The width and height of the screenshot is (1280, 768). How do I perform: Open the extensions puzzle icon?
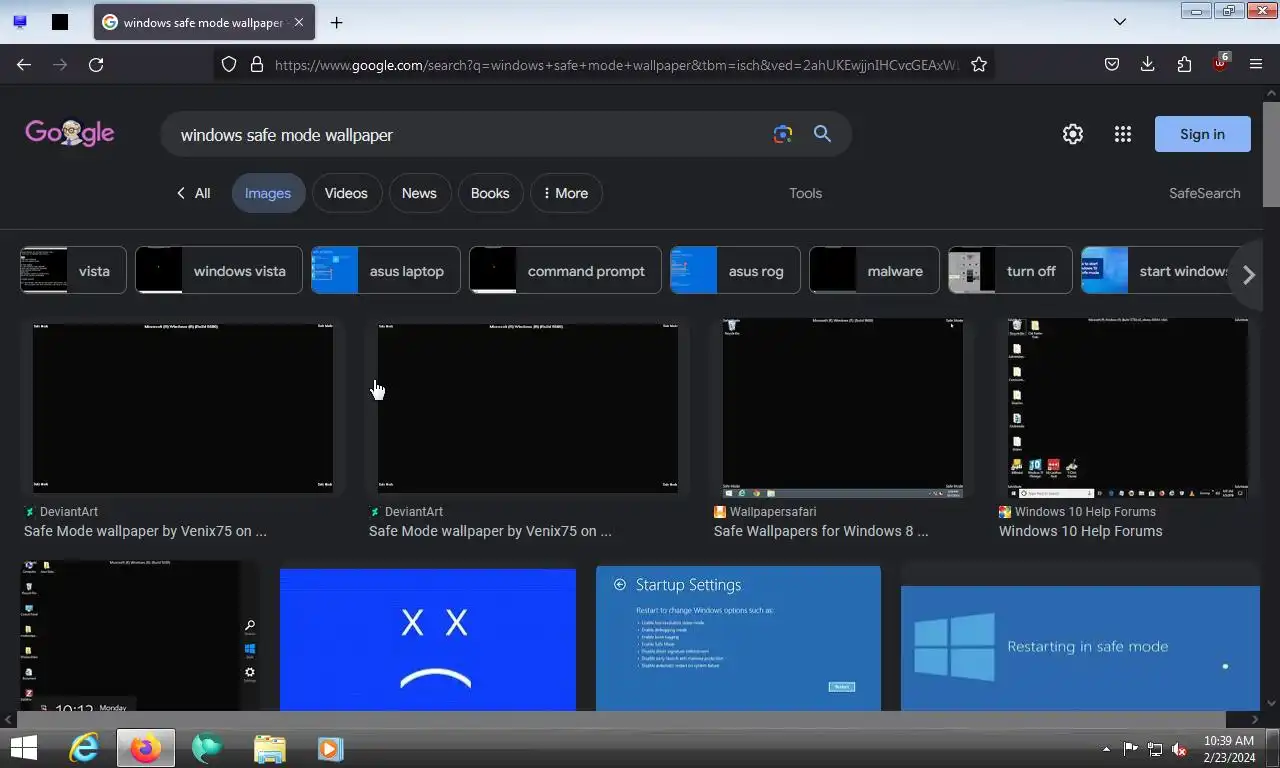(1184, 64)
